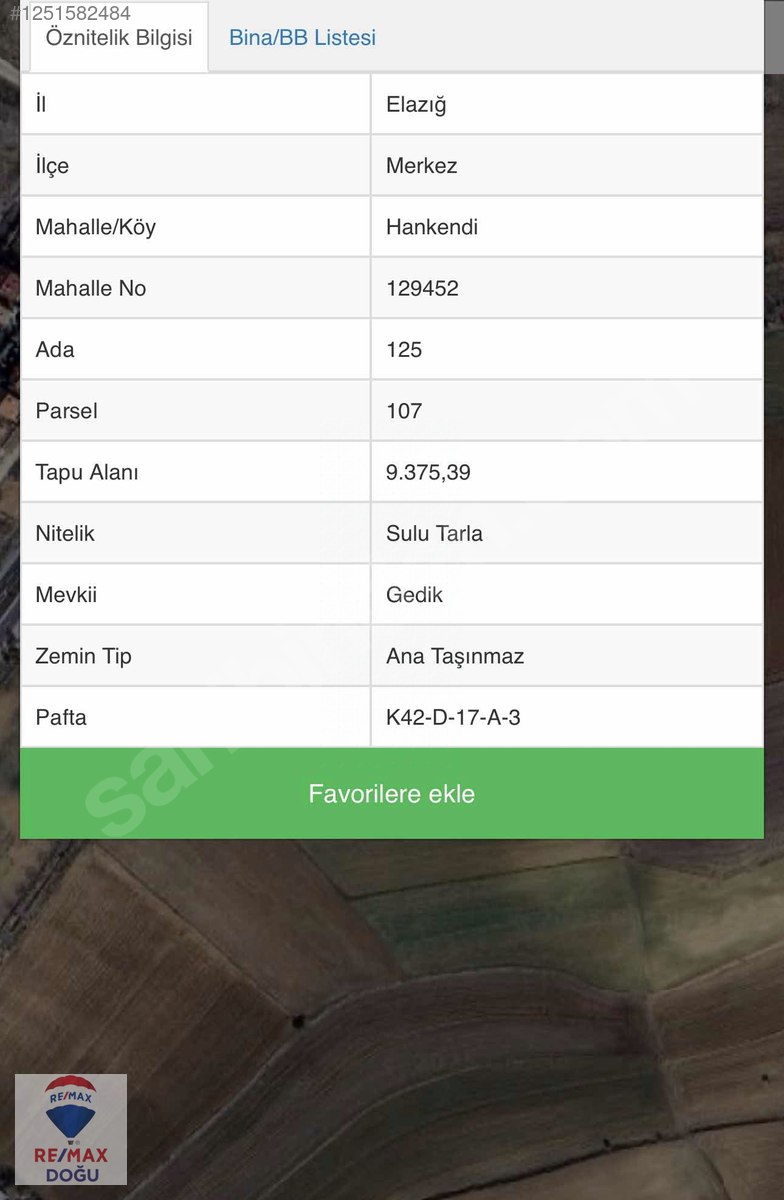
Task: Click the Parsel value 107
Action: pos(404,411)
